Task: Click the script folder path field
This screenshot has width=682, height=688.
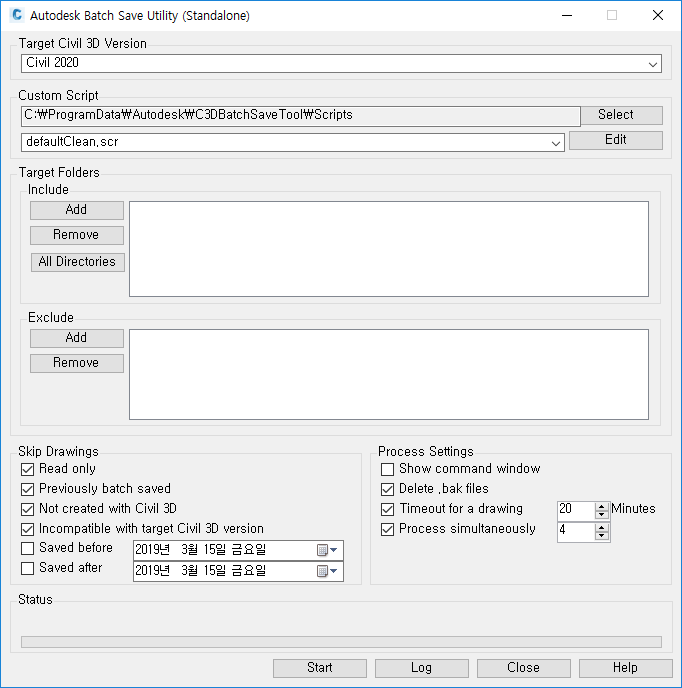Action: (x=301, y=116)
